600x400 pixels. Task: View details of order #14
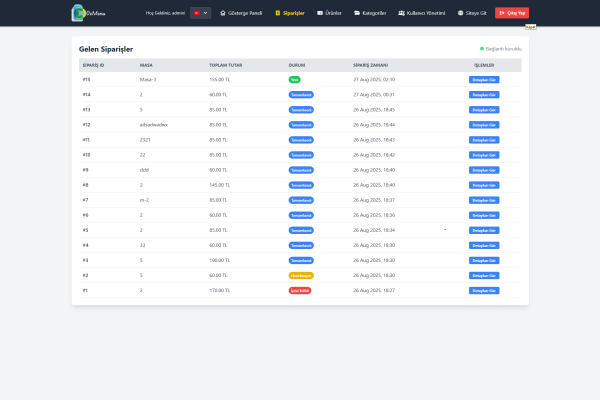point(484,93)
